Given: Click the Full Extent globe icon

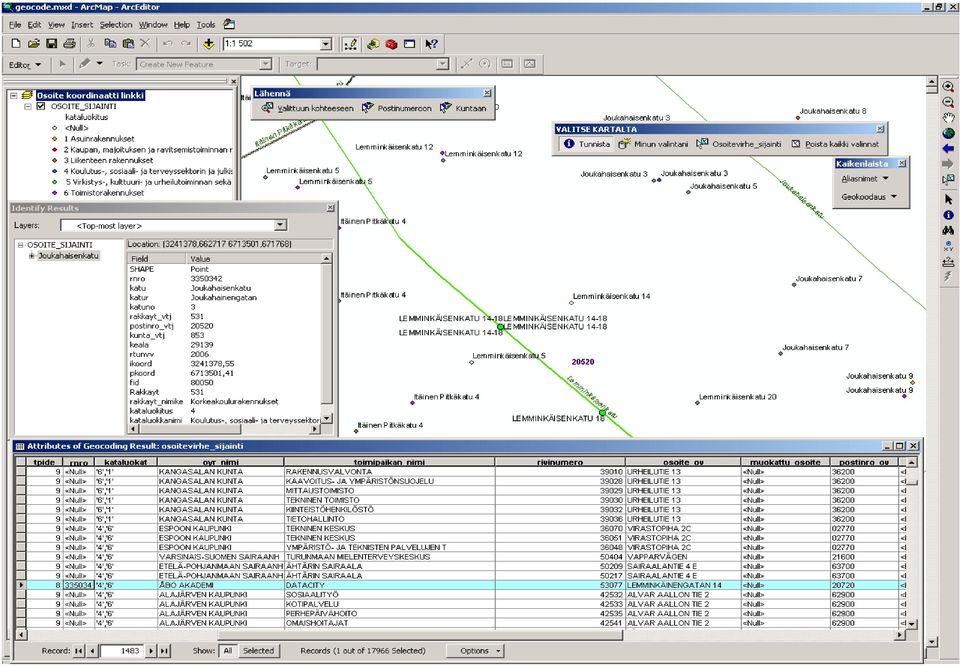Looking at the screenshot, I should (x=948, y=134).
